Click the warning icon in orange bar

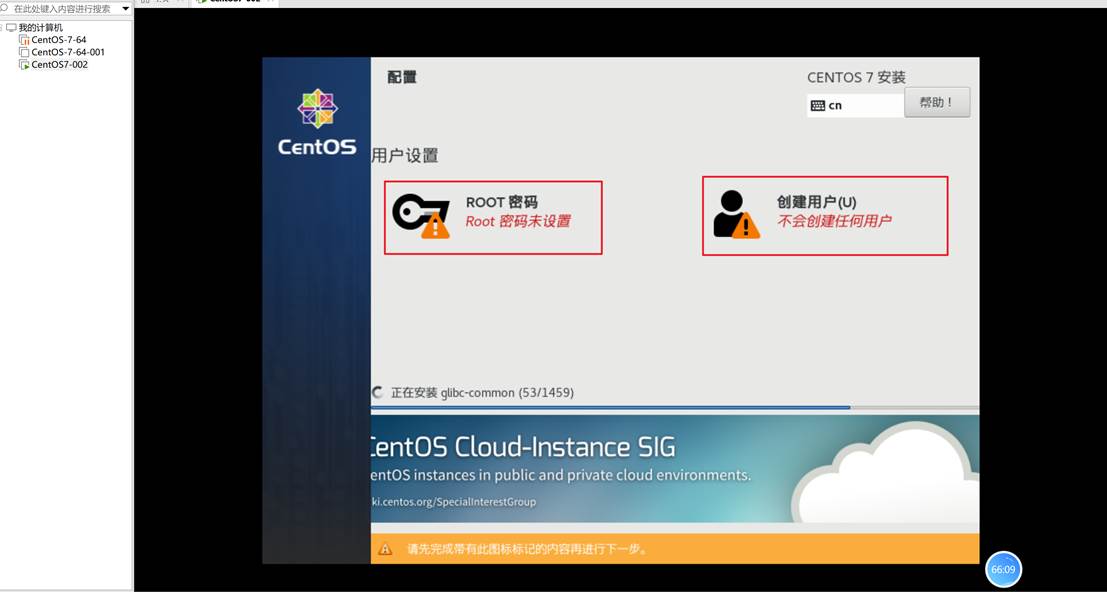coord(385,549)
